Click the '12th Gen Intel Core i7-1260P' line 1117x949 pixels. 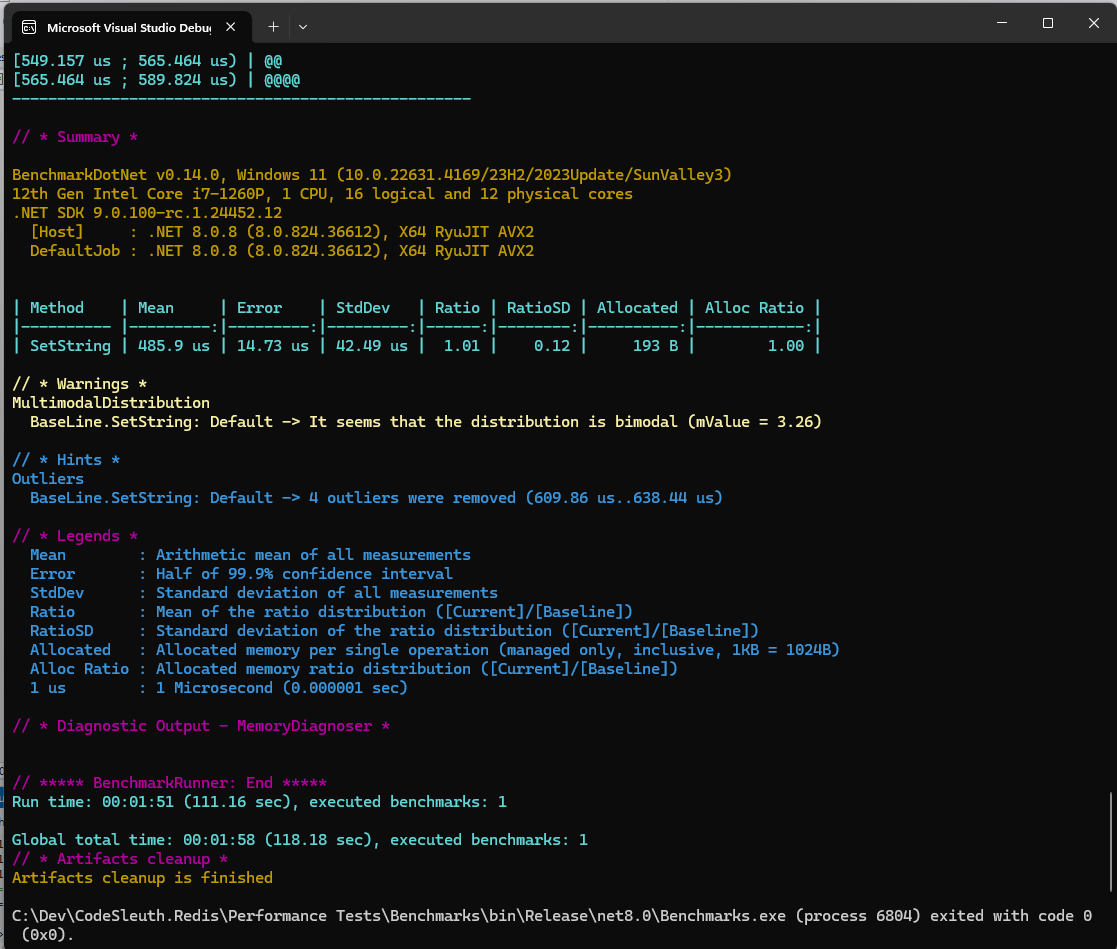(x=322, y=194)
